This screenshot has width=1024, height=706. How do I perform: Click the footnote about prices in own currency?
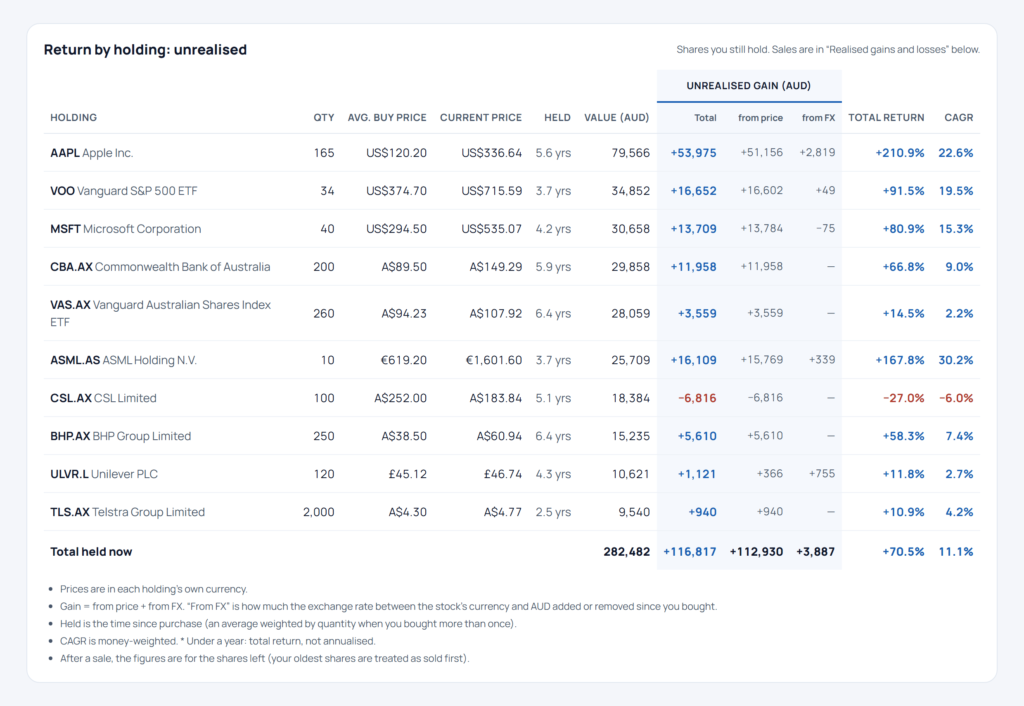click(153, 589)
